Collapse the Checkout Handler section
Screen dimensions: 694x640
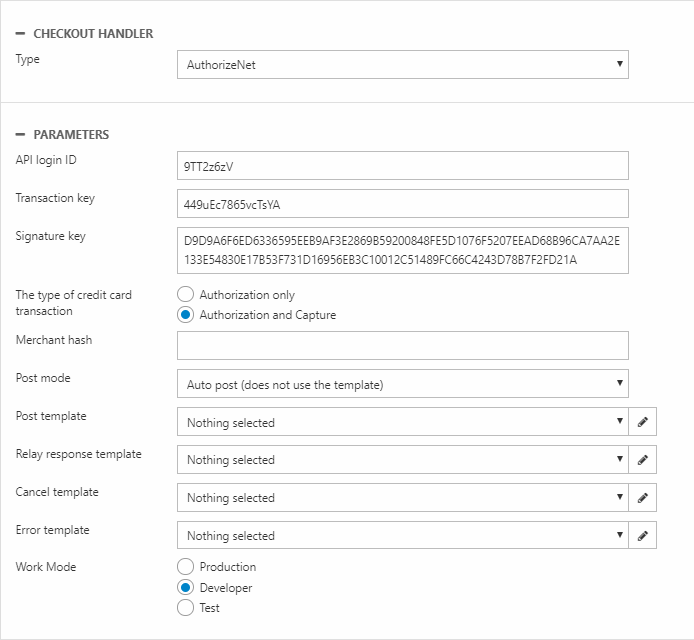click(20, 34)
